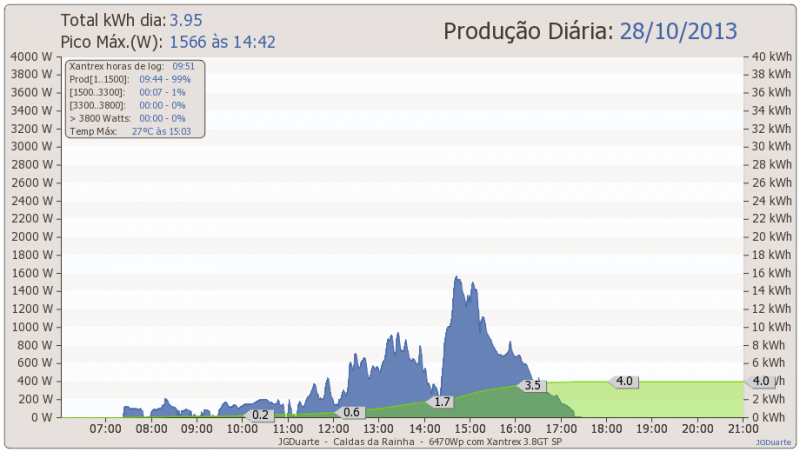The height and width of the screenshot is (452, 800).
Task: Click the blue JGDuarte text at bottom right
Action: 773,442
